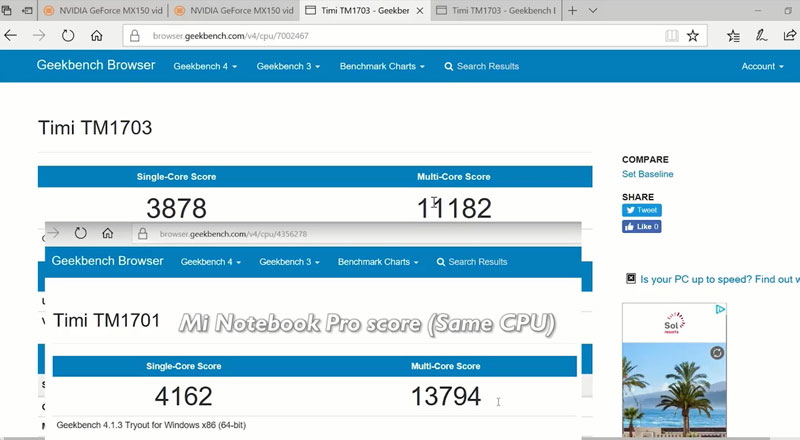Screen dimensions: 800x440
Task: Click home icon in overlay browser window
Action: pyautogui.click(x=108, y=234)
